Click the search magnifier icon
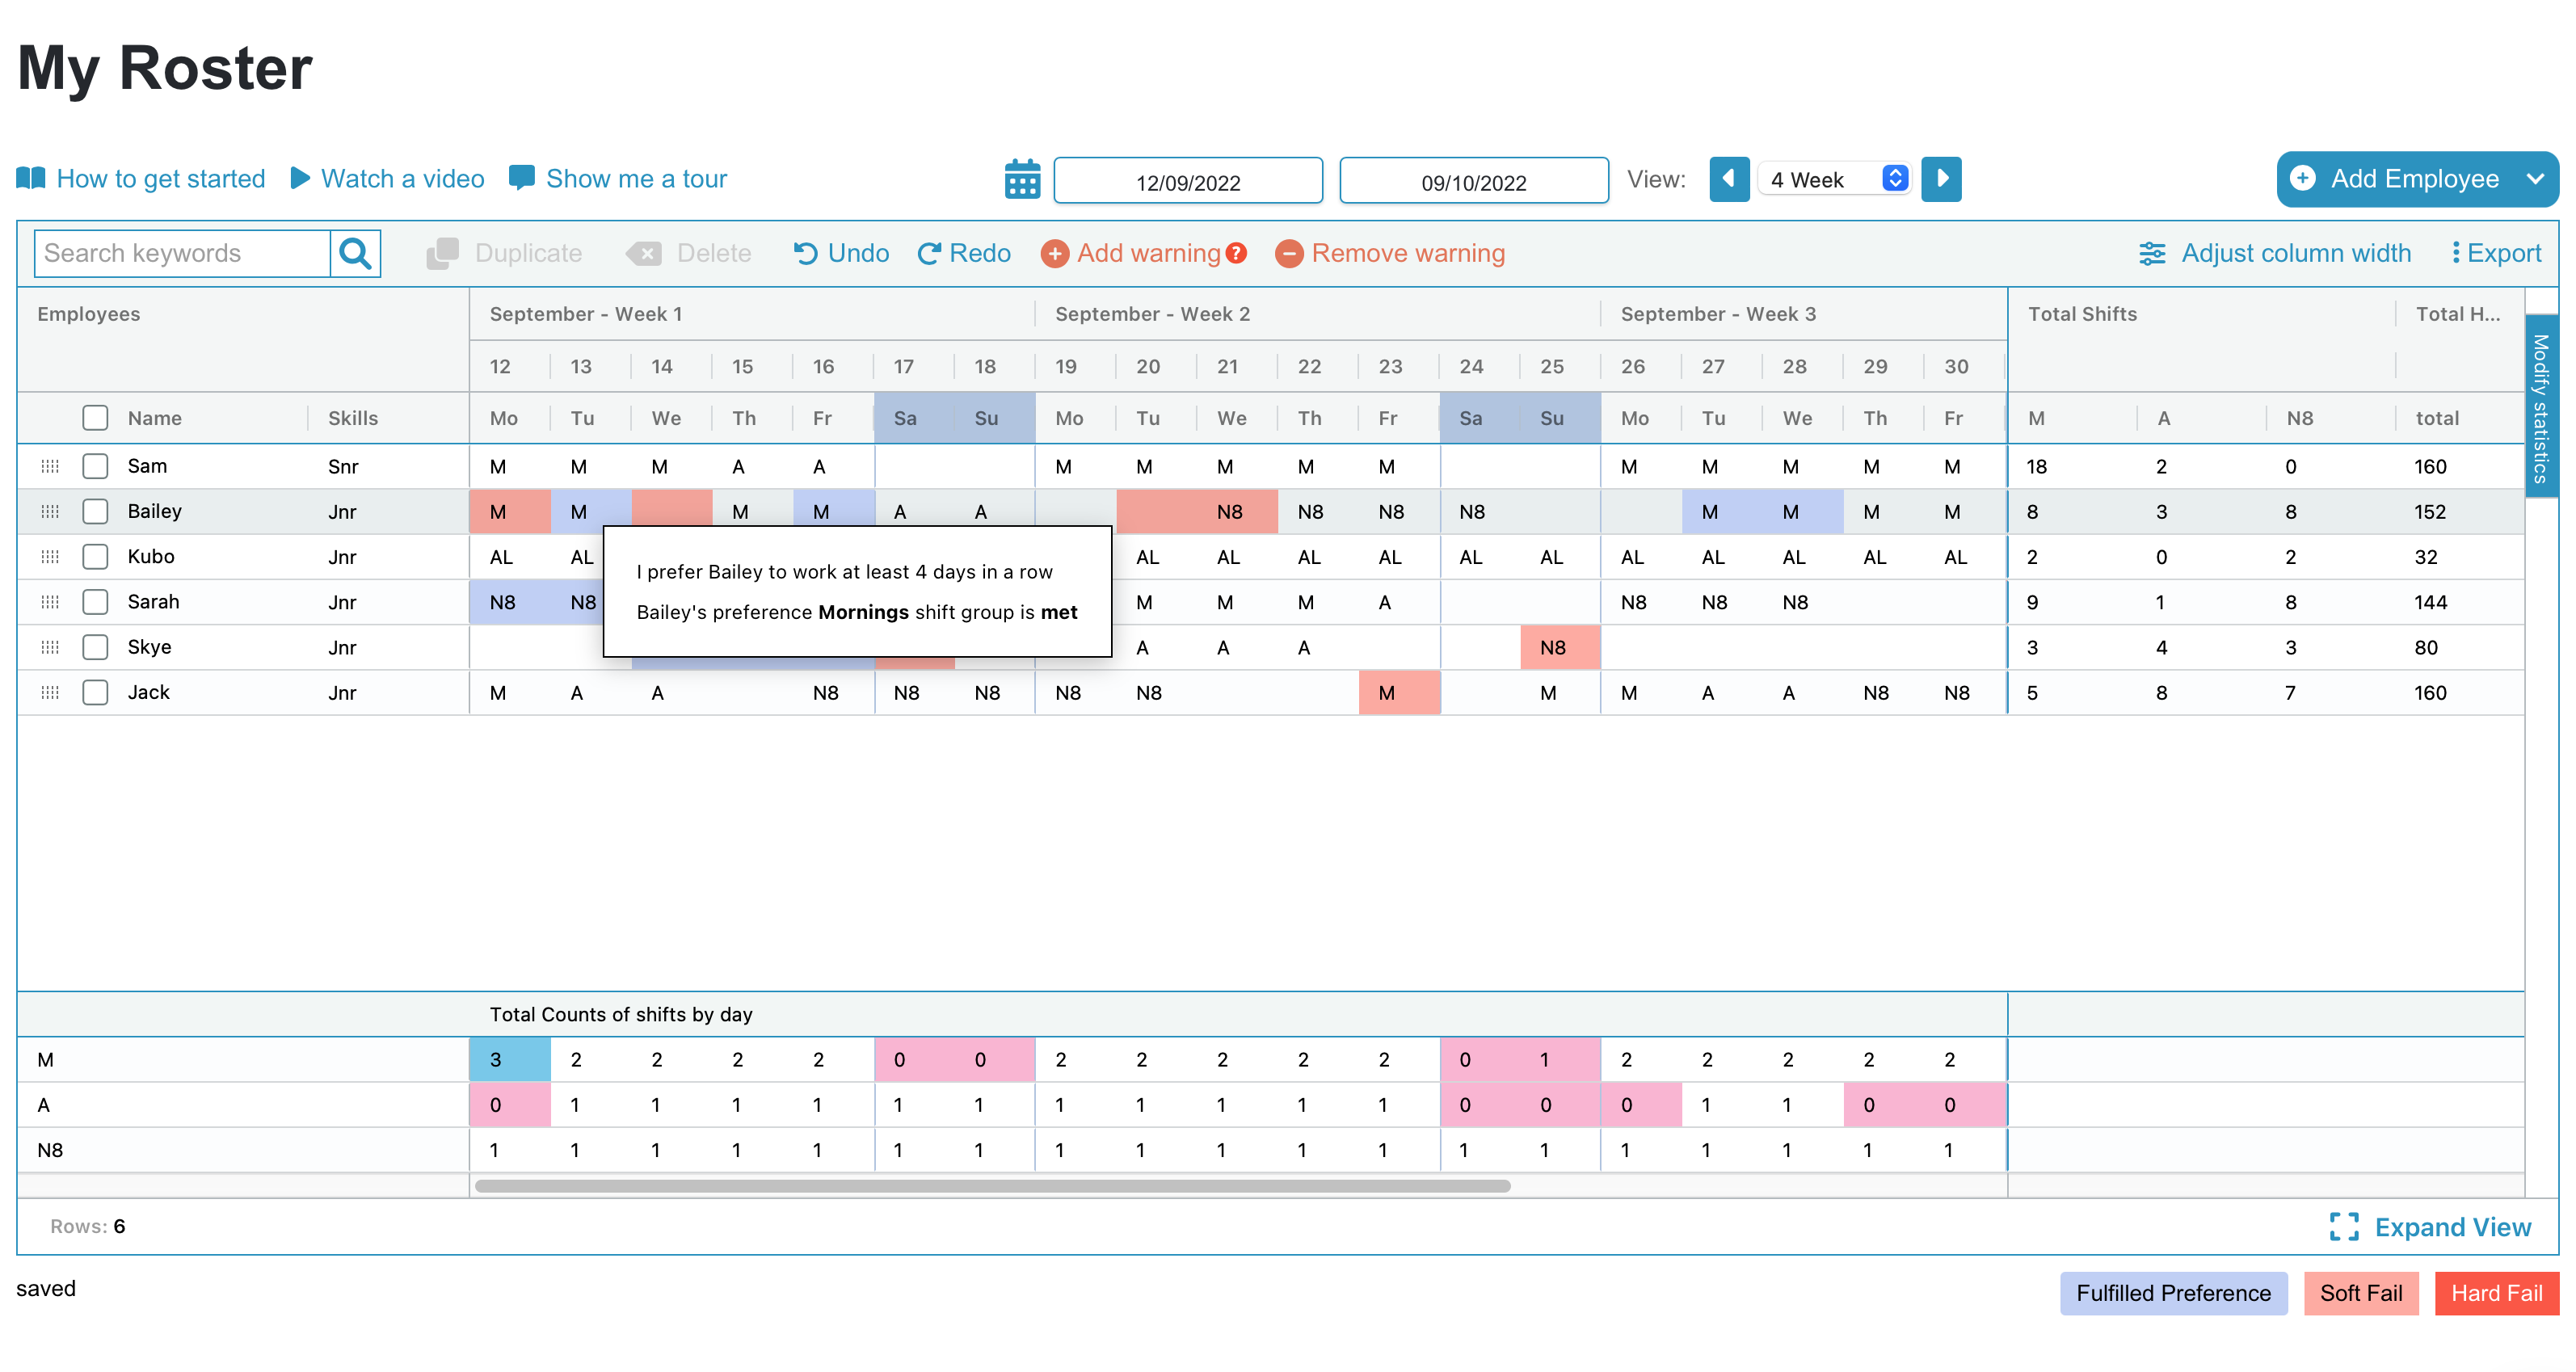 [x=355, y=253]
